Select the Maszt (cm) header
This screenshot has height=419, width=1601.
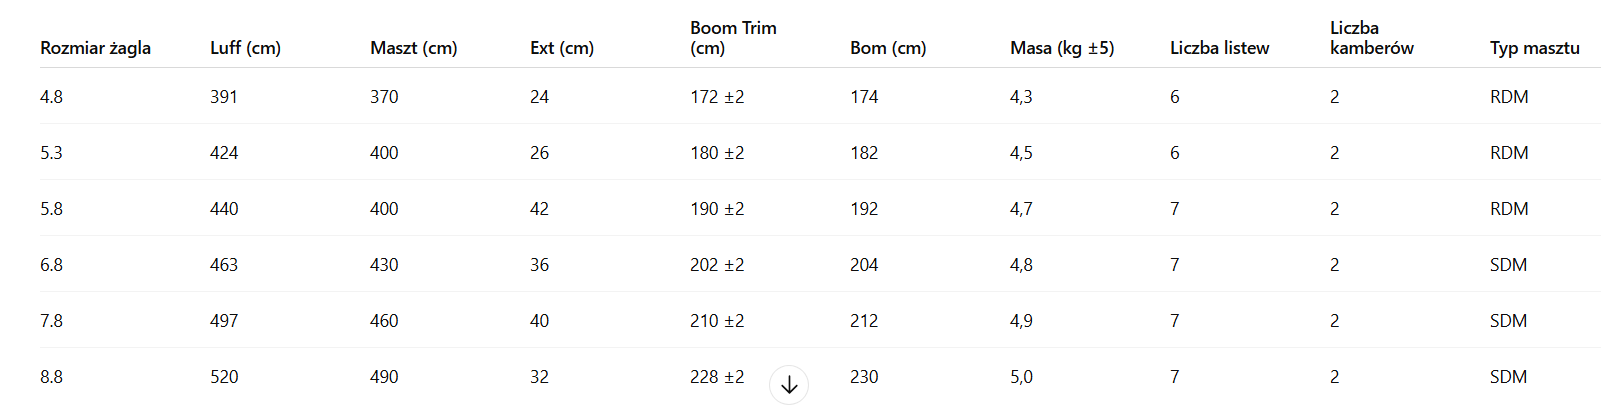tap(413, 48)
